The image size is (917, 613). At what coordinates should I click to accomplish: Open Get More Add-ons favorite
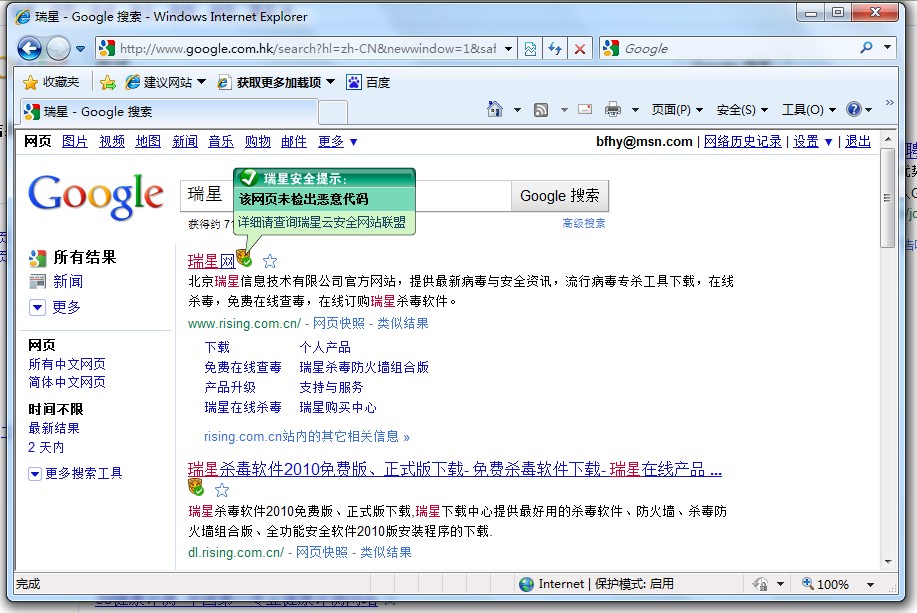click(275, 82)
